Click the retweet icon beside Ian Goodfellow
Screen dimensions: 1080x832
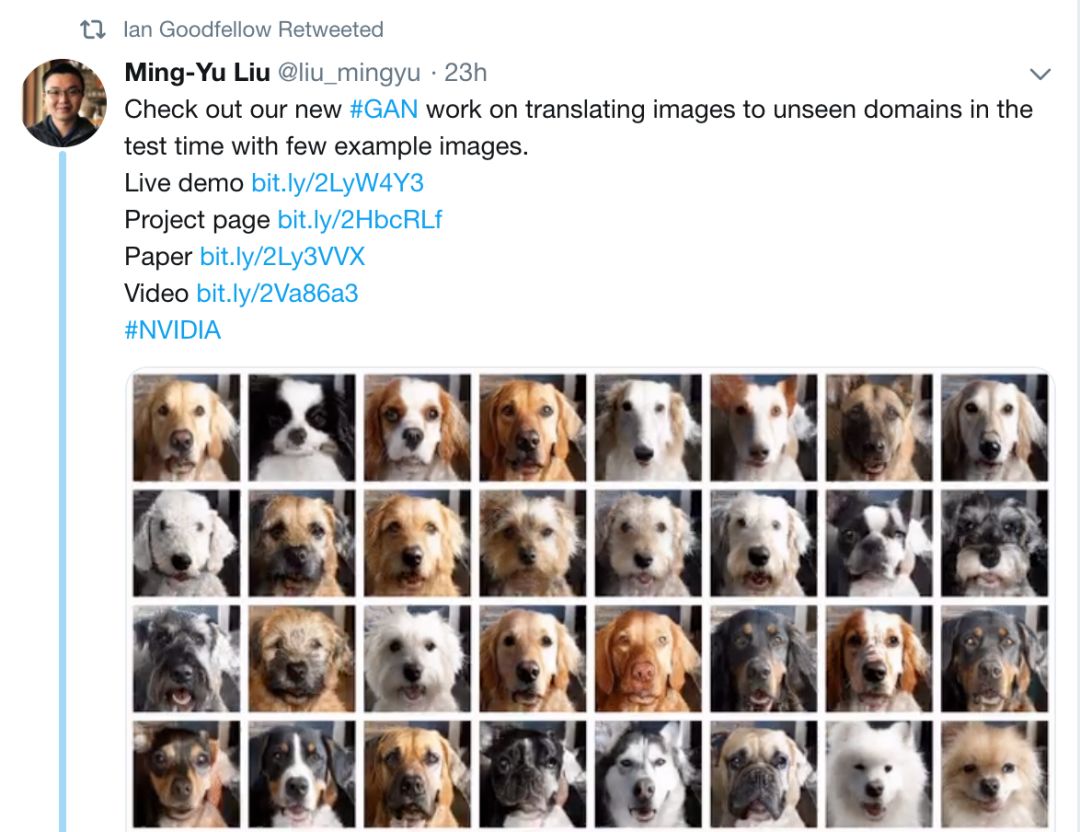coord(93,30)
